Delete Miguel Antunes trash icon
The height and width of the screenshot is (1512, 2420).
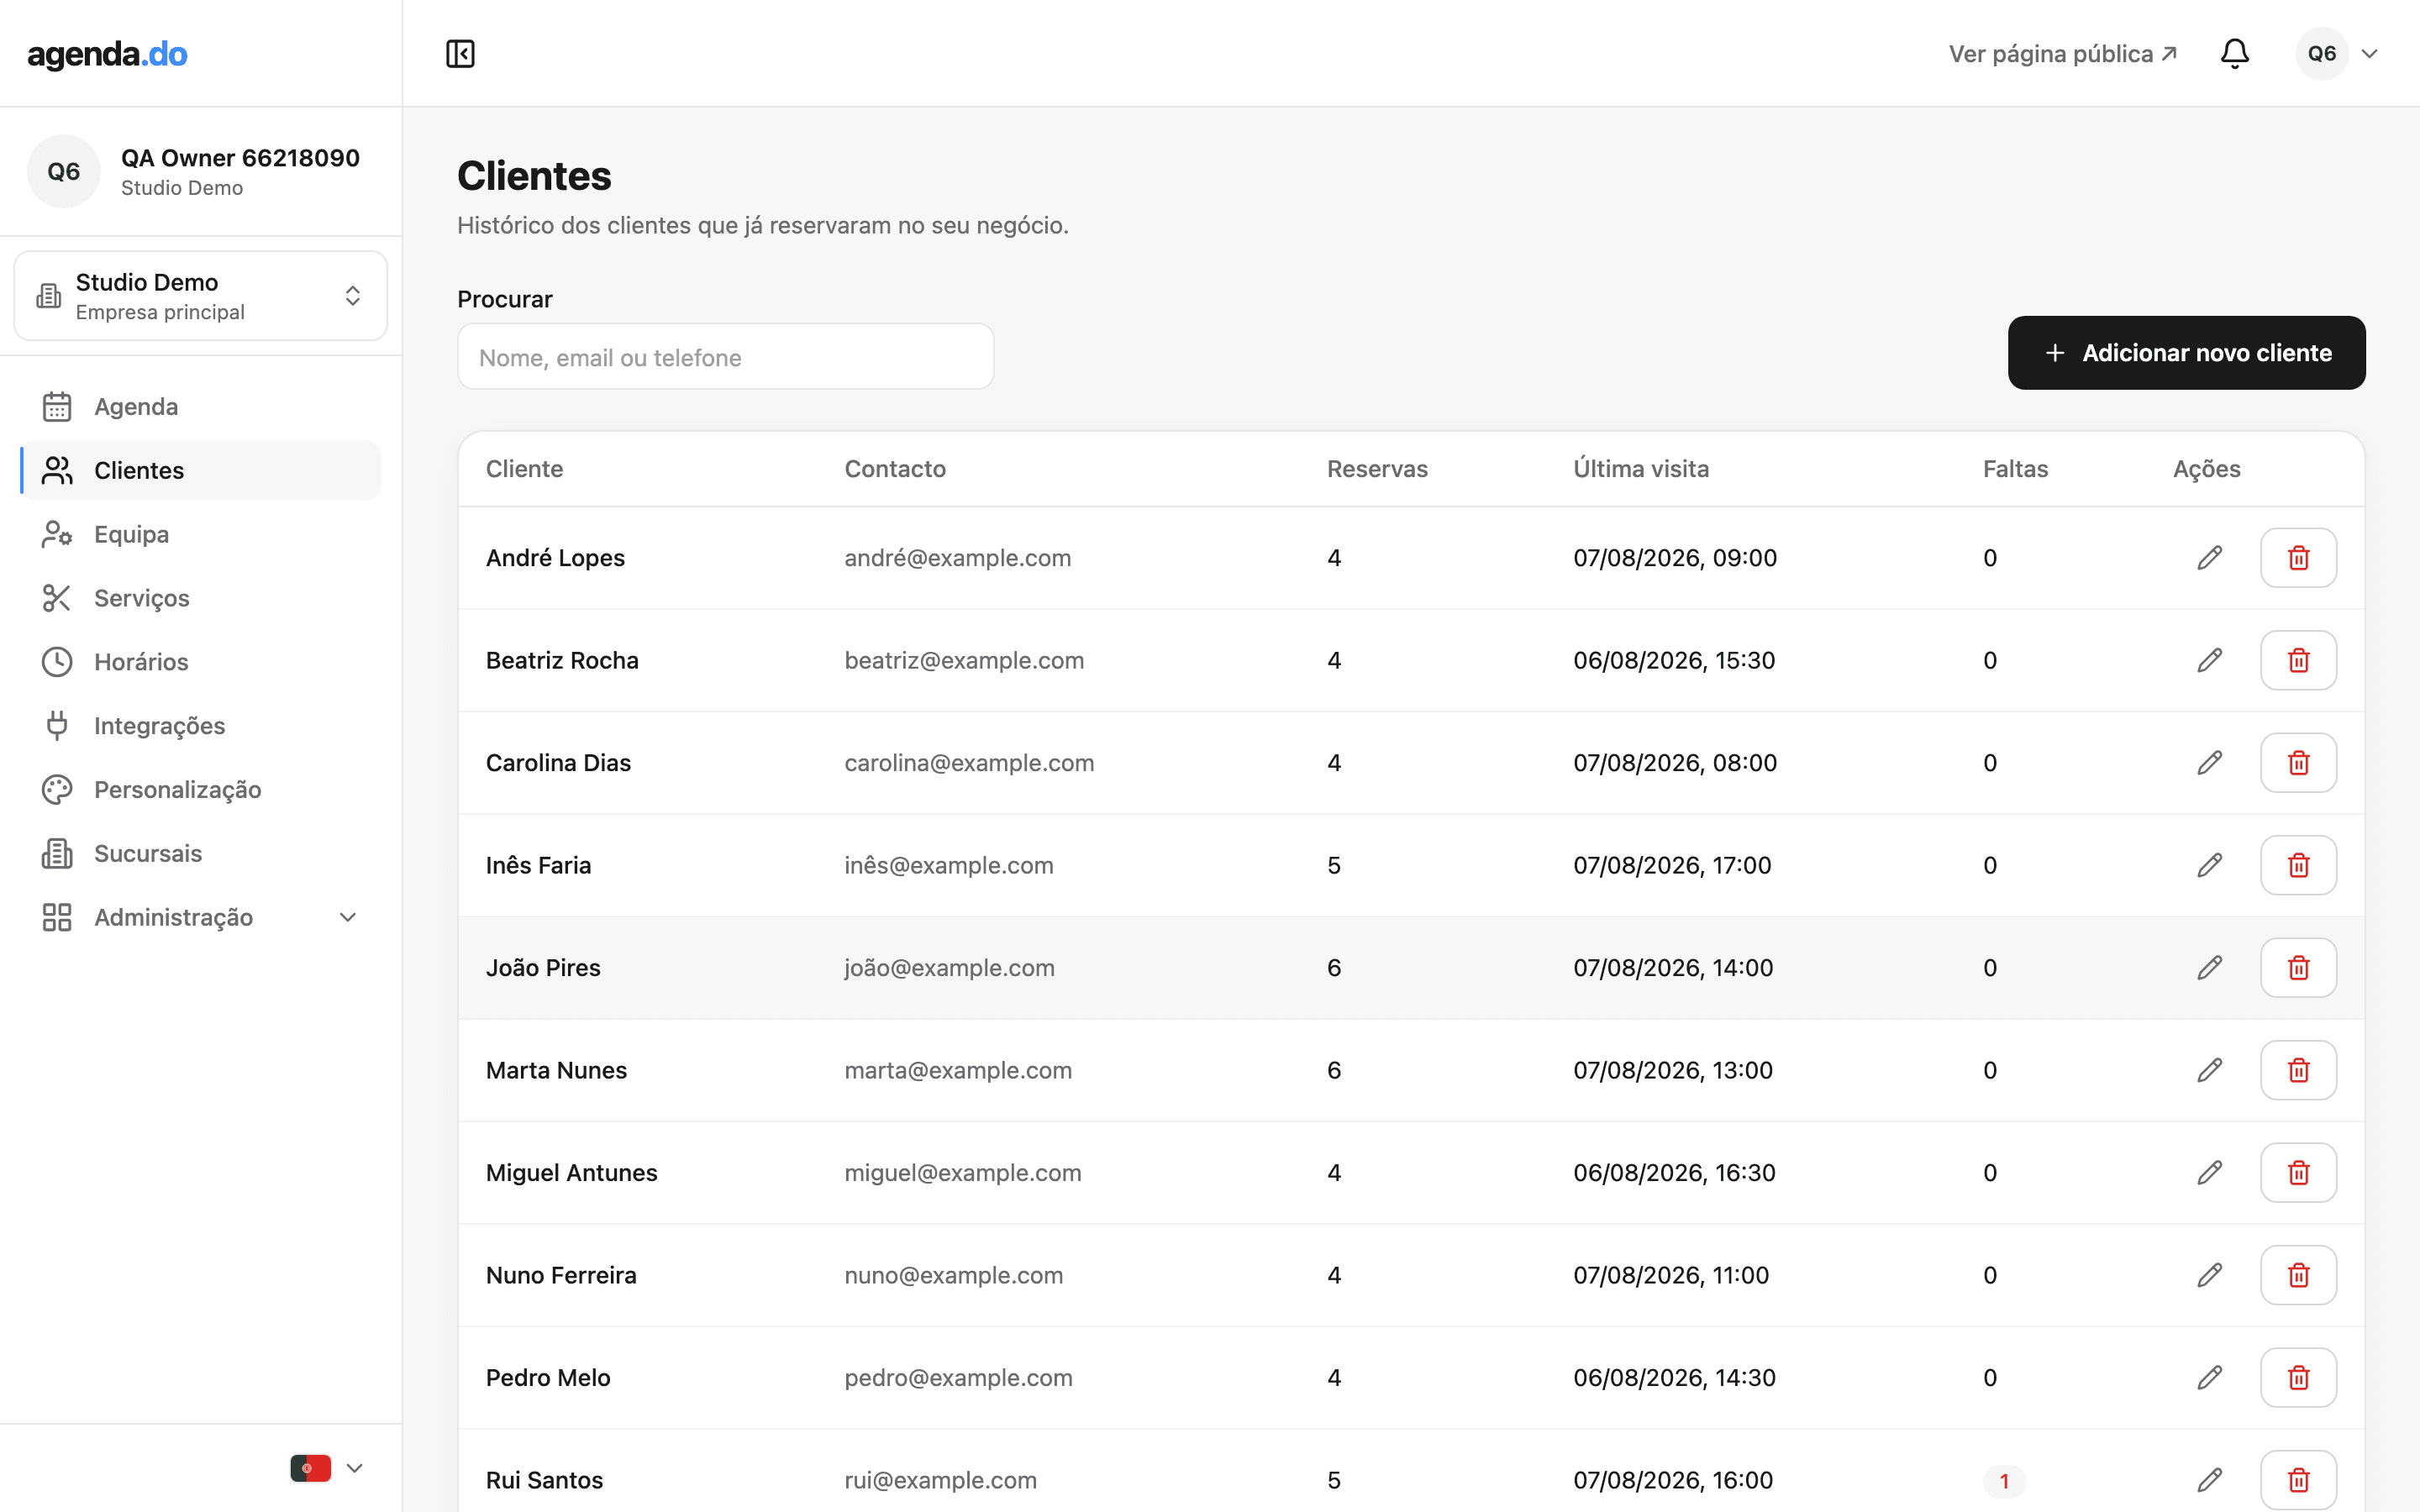[2298, 1173]
